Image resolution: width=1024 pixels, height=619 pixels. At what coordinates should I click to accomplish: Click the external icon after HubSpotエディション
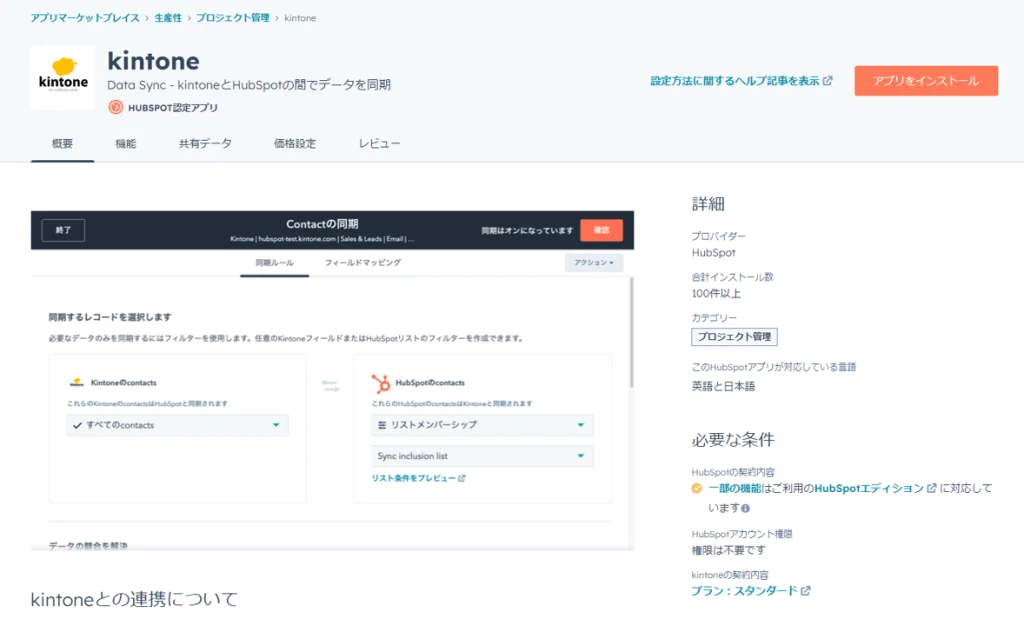tap(932, 488)
